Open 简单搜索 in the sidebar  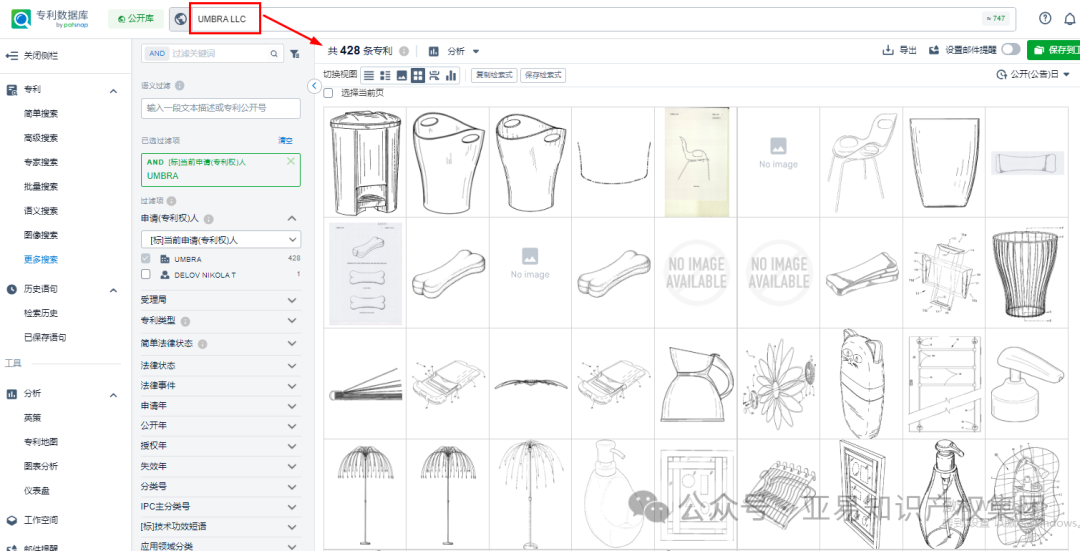(41, 114)
